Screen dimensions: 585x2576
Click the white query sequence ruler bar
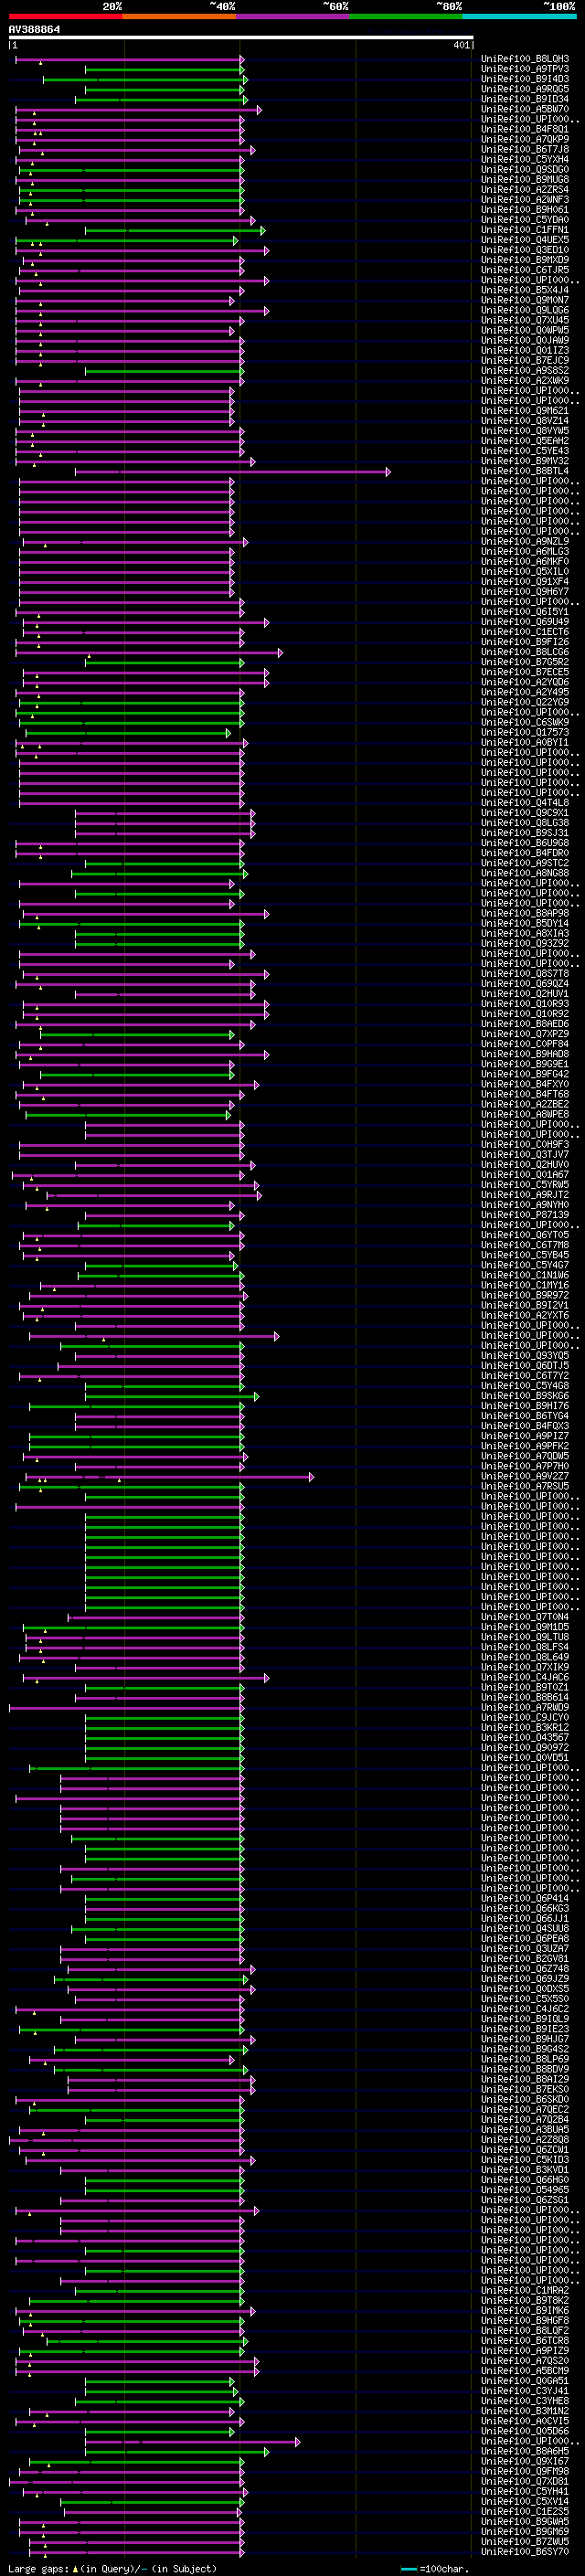241,38
